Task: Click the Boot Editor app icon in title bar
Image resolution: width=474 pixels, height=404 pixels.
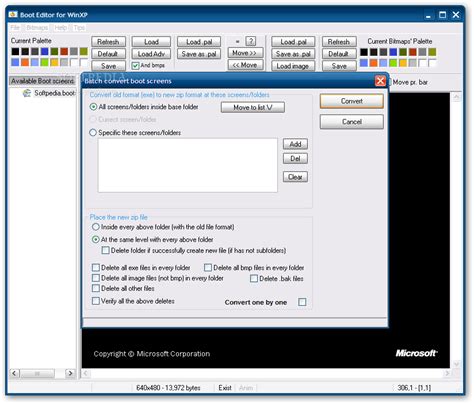Action: [13, 15]
